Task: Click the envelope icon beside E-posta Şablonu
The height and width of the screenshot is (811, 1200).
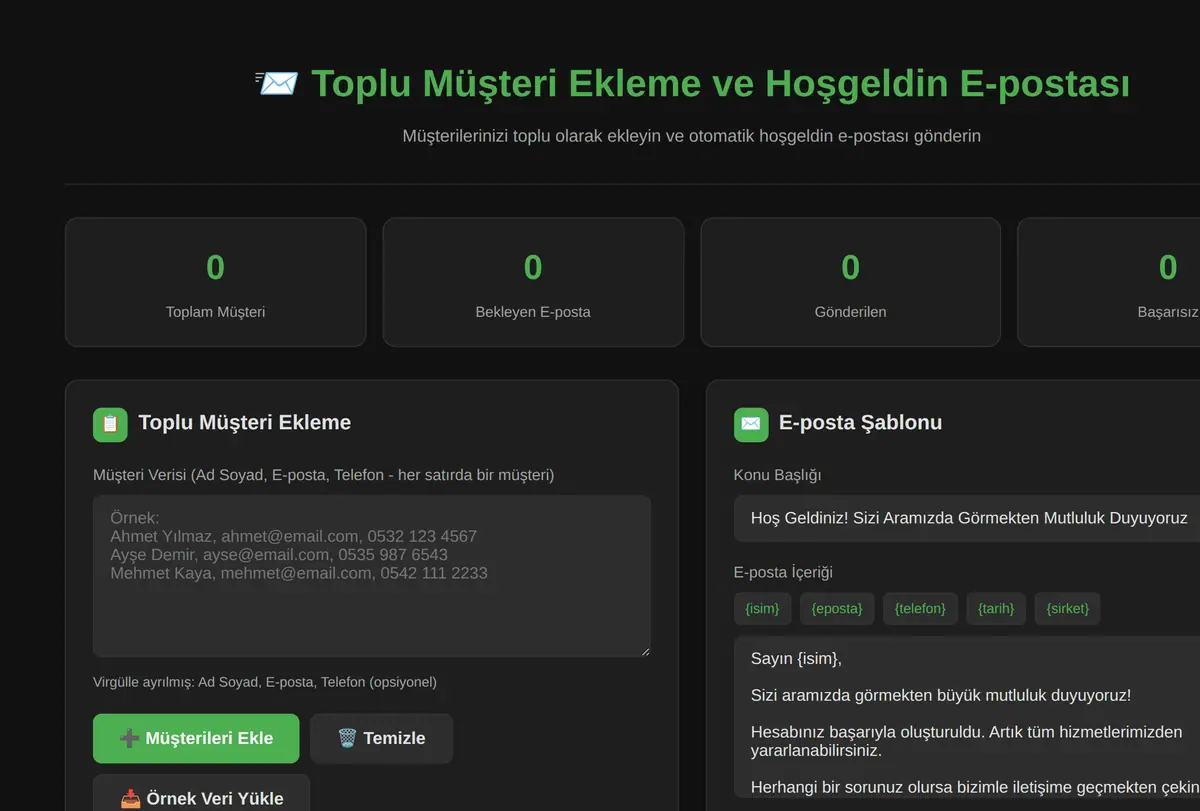Action: pyautogui.click(x=751, y=424)
